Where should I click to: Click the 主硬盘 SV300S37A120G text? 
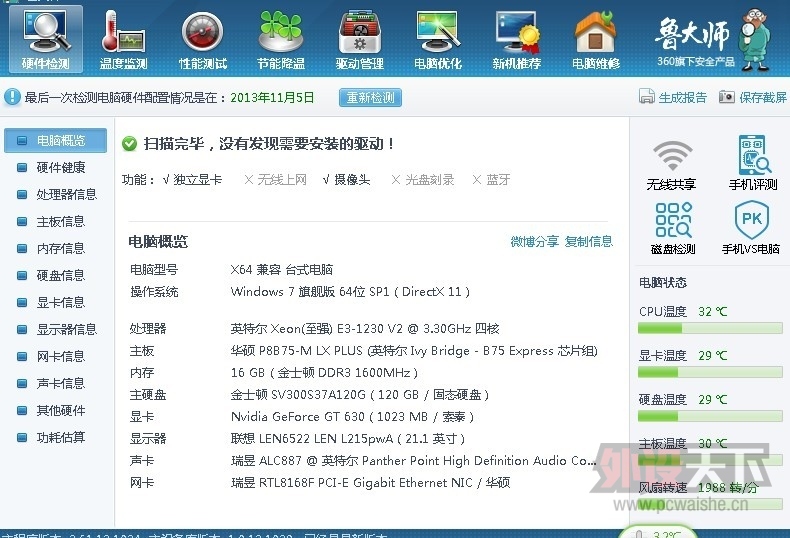pos(360,394)
